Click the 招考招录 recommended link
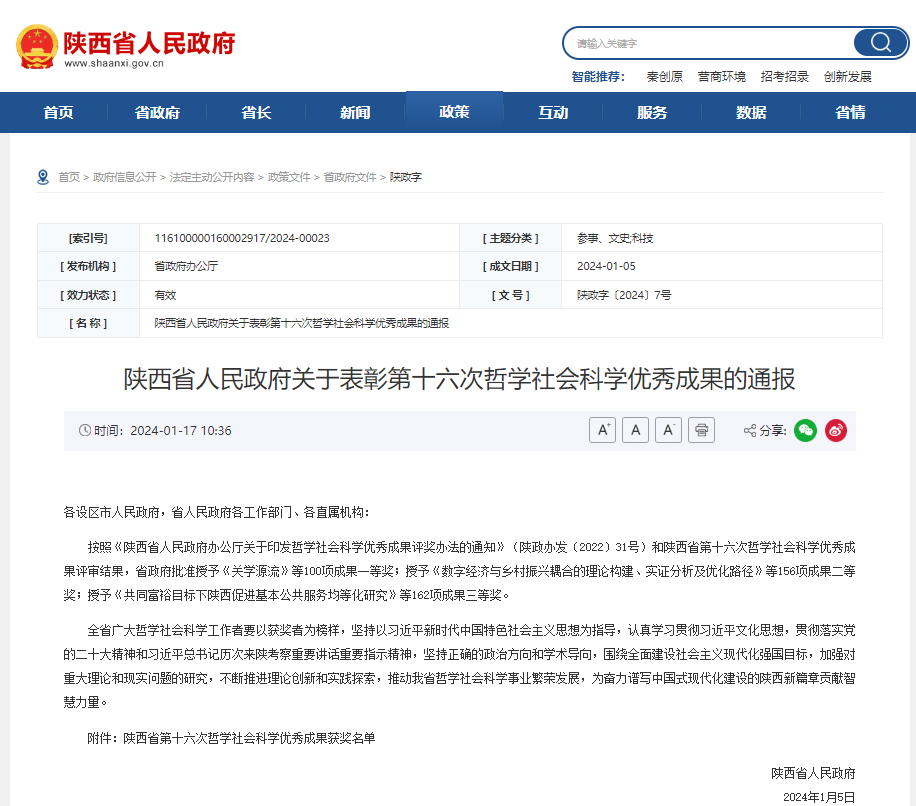Image resolution: width=916 pixels, height=806 pixels. 784,76
